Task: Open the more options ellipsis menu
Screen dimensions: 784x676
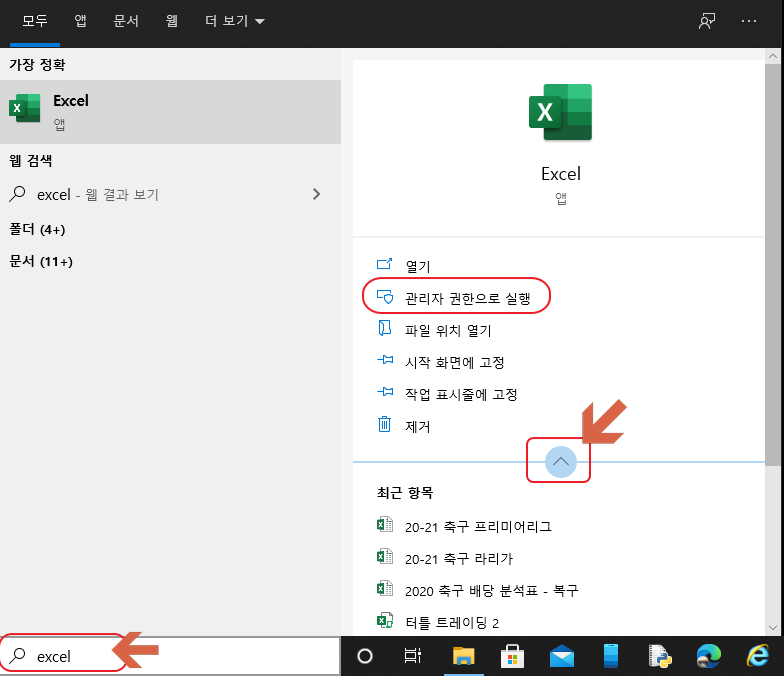Action: click(x=748, y=21)
